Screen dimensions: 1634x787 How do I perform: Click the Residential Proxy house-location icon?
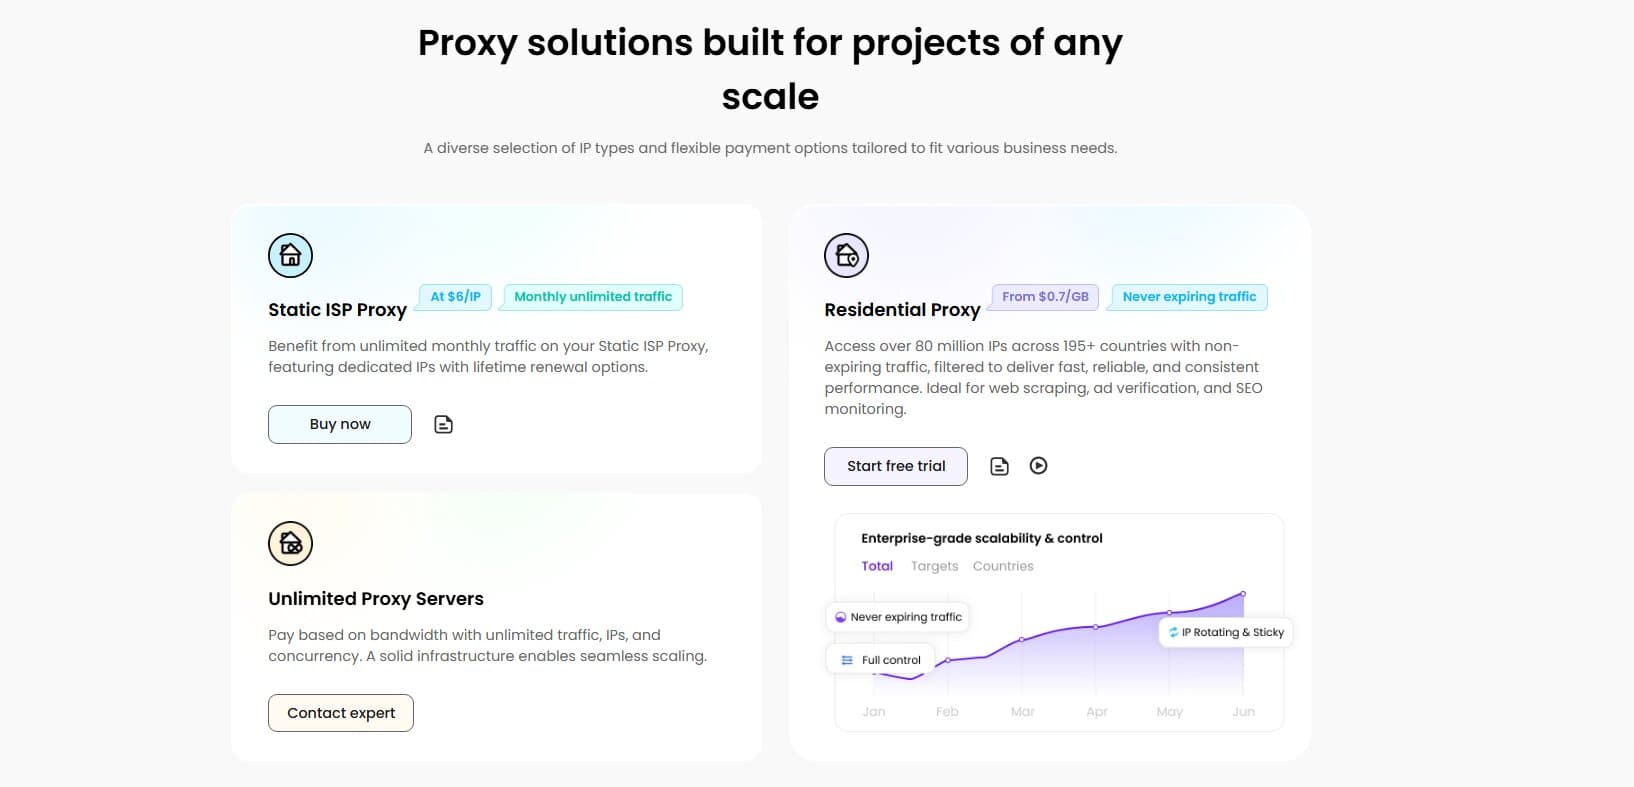click(846, 255)
